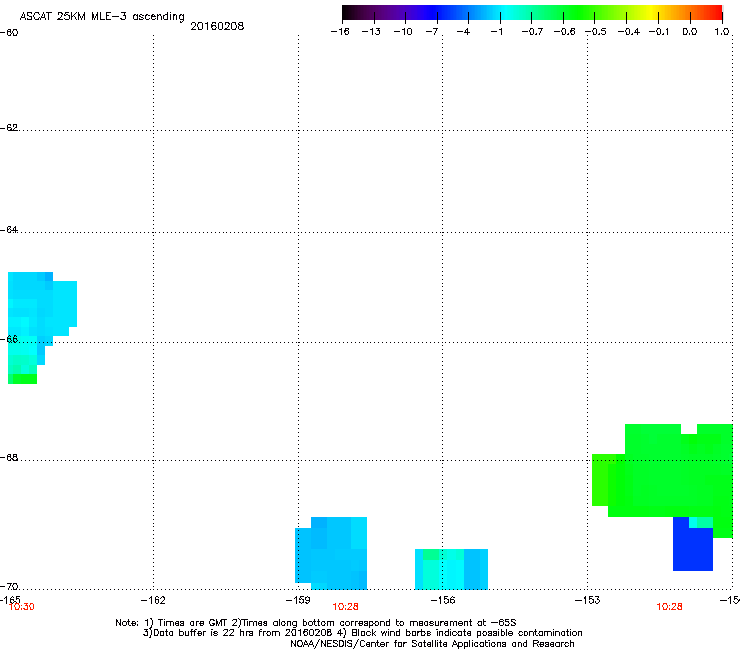The height and width of the screenshot is (650, 740).
Task: Click the -16 colorbar label
Action: coord(340,32)
